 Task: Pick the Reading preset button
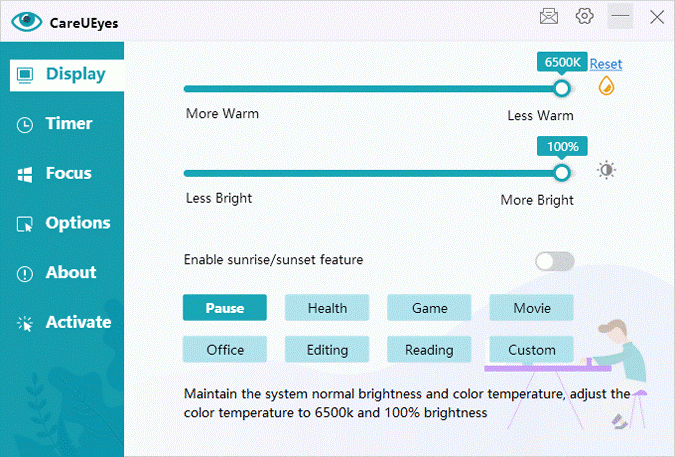[429, 350]
